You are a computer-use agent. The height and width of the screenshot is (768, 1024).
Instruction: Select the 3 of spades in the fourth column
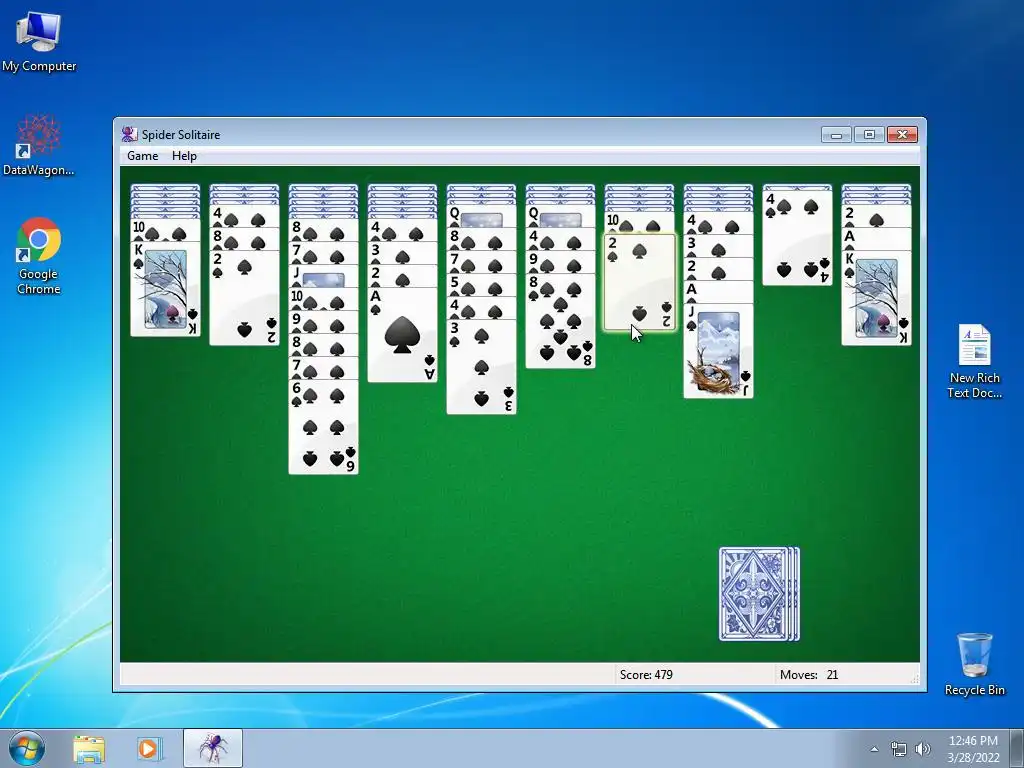(402, 253)
